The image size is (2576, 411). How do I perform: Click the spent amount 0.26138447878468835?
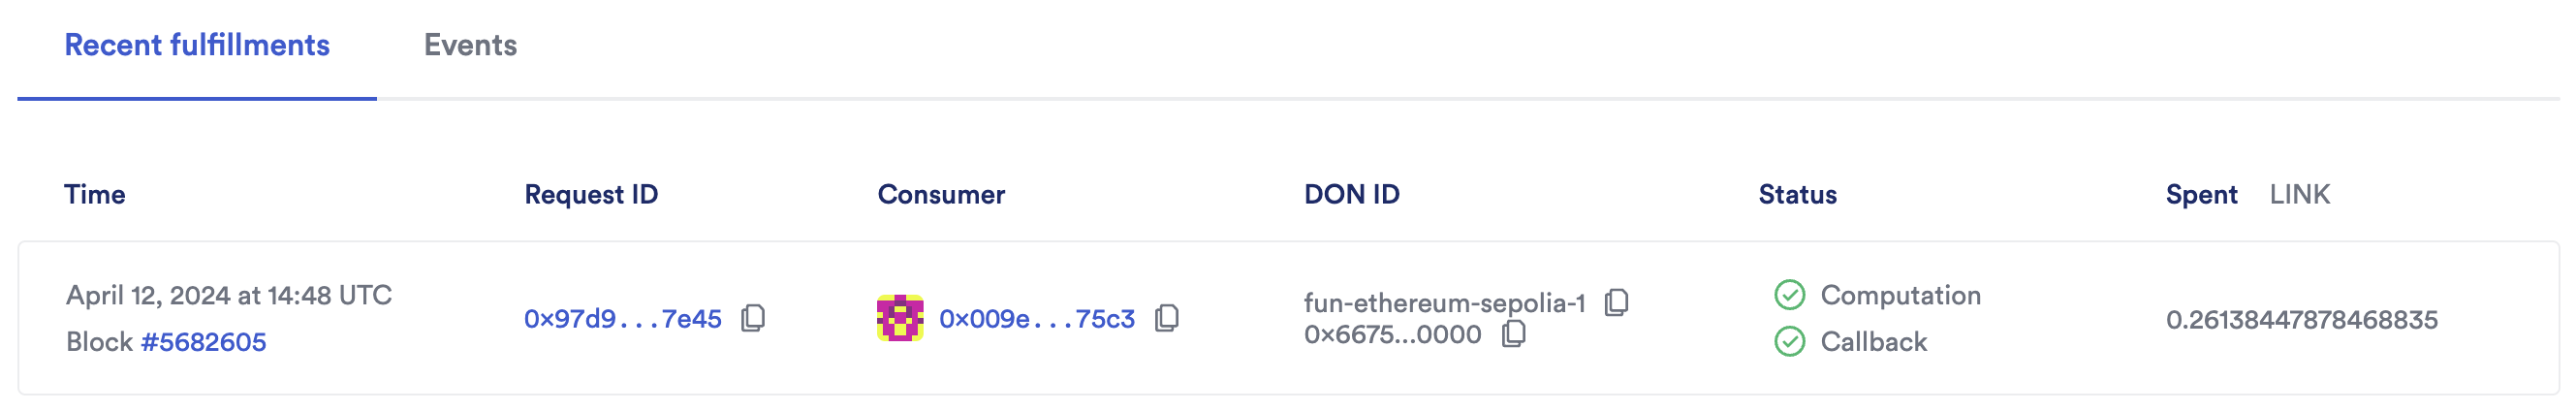(x=2301, y=320)
